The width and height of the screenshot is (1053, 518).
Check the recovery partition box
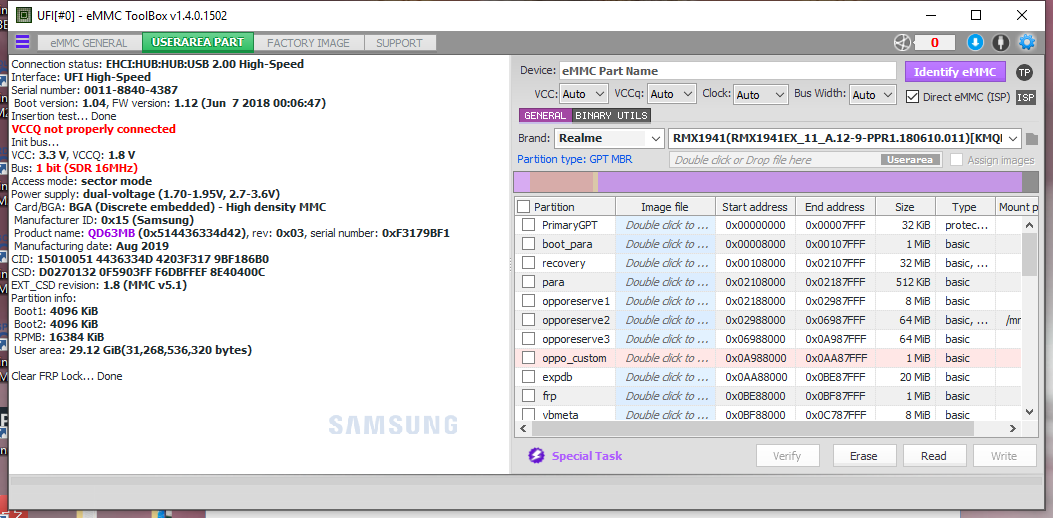tap(529, 263)
